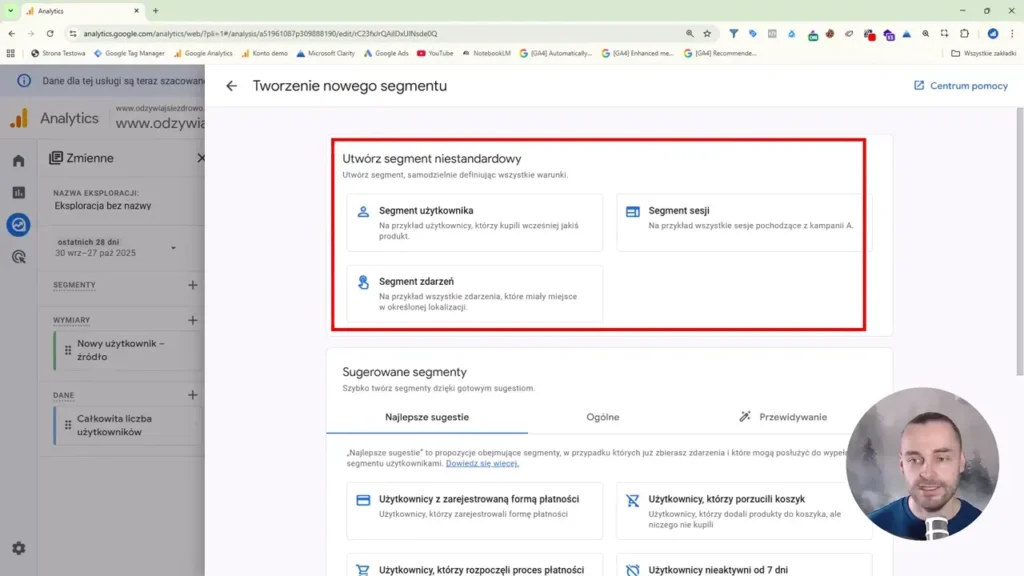The height and width of the screenshot is (576, 1024).
Task: Open Google Analytics bookmark
Action: pyautogui.click(x=203, y=54)
